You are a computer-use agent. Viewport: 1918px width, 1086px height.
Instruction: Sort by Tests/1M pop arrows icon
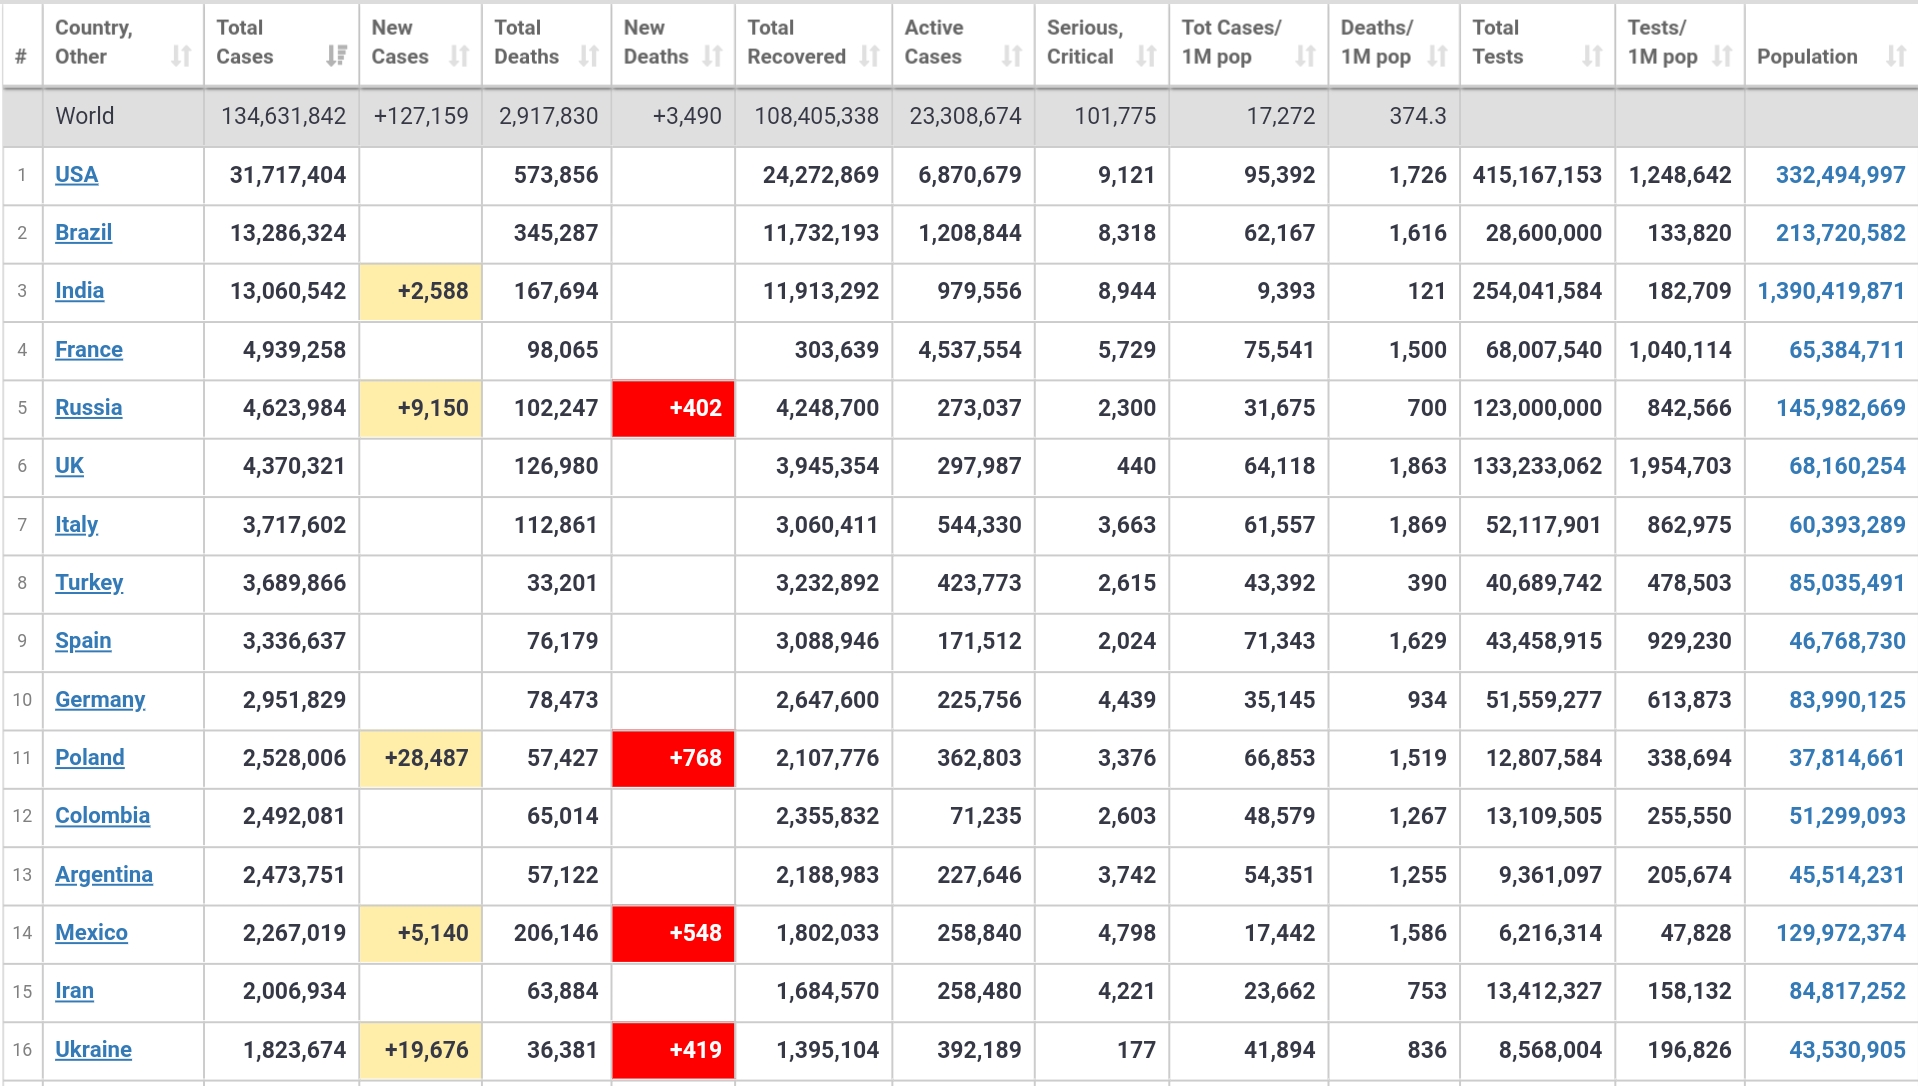[x=1722, y=56]
